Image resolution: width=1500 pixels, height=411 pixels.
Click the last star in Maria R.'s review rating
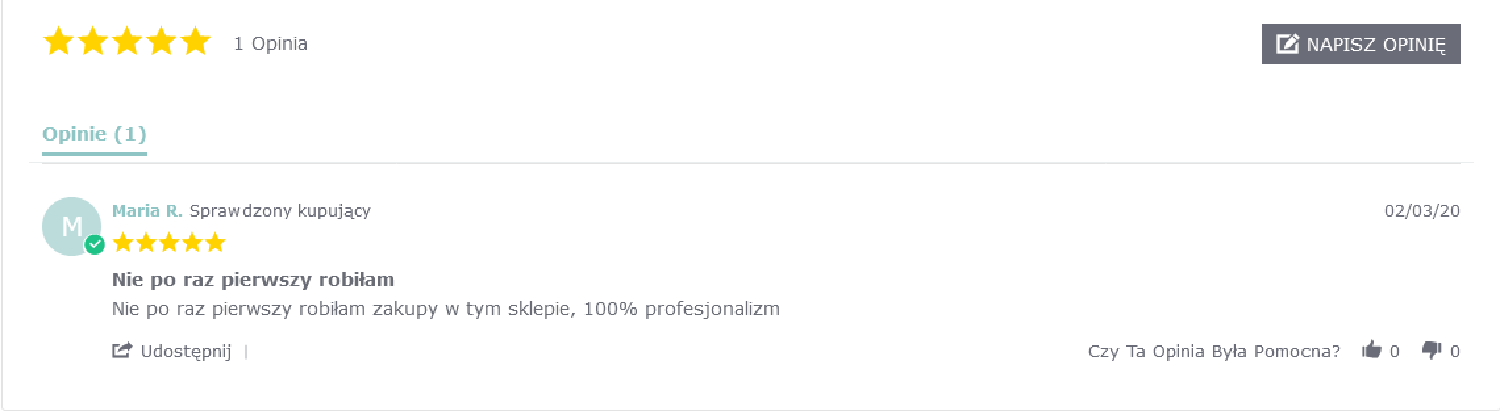(x=215, y=242)
